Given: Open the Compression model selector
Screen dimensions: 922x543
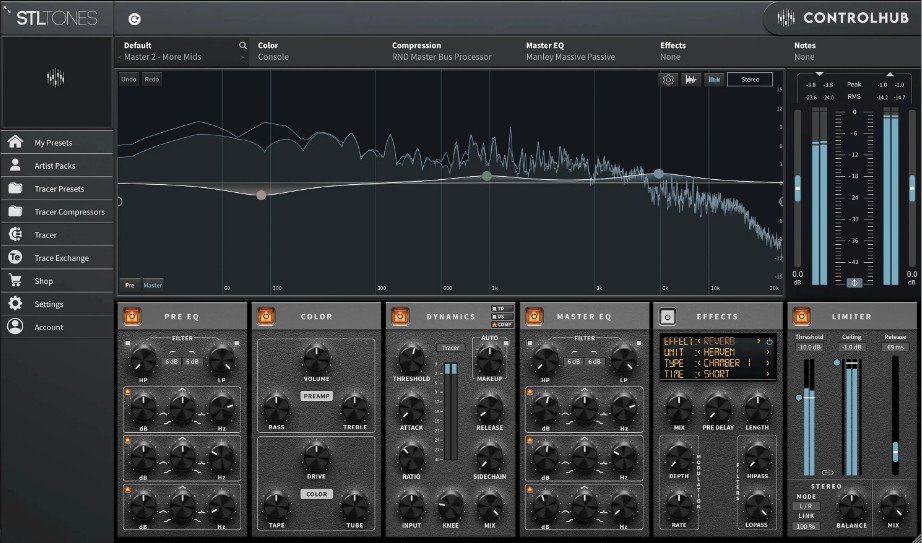Looking at the screenshot, I should tap(441, 57).
